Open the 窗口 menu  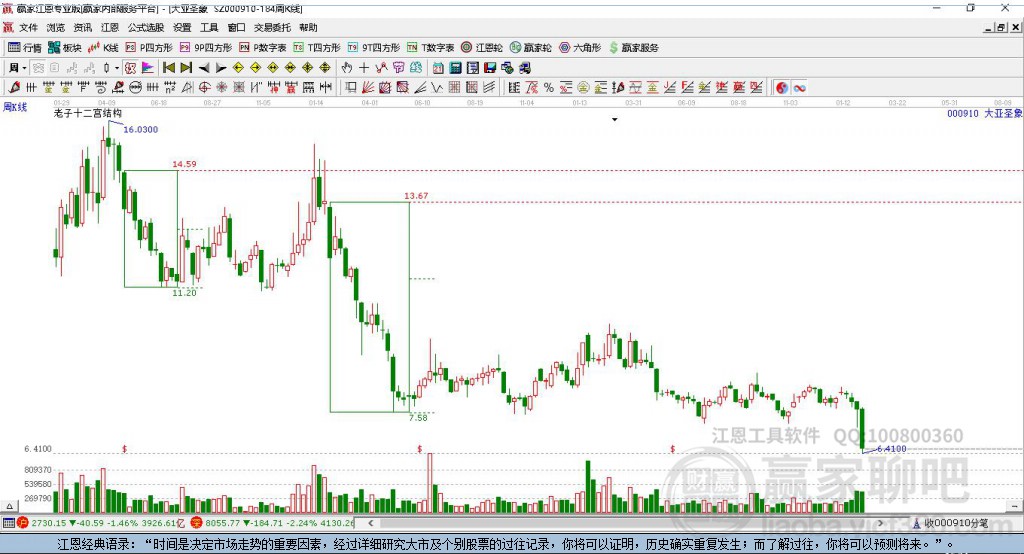[236, 27]
